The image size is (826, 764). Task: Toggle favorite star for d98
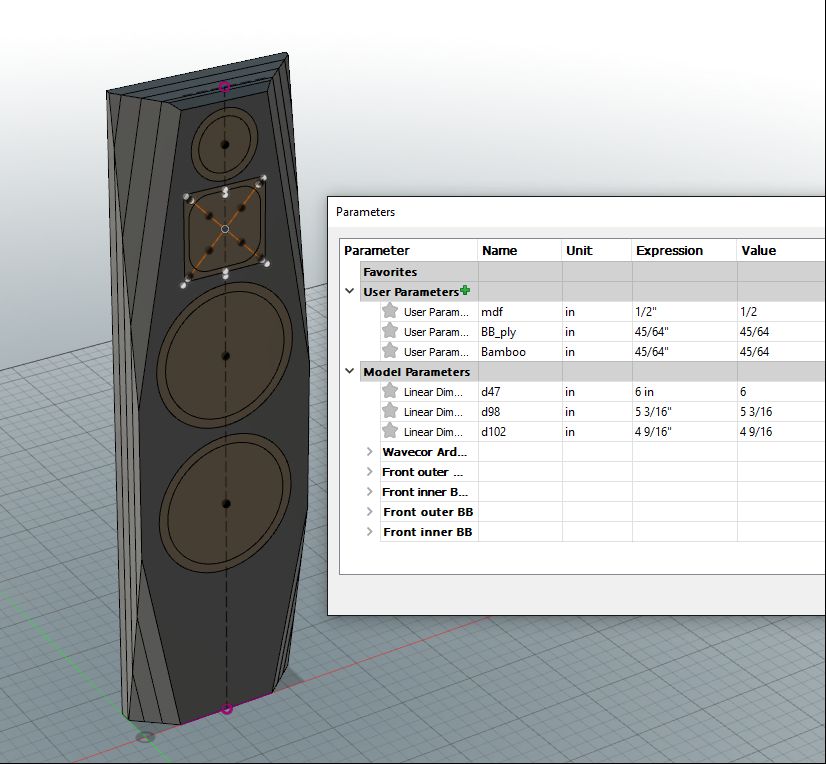[x=390, y=411]
